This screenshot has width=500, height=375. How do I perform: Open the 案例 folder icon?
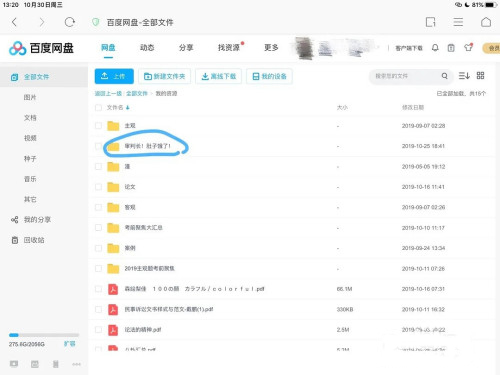113,248
